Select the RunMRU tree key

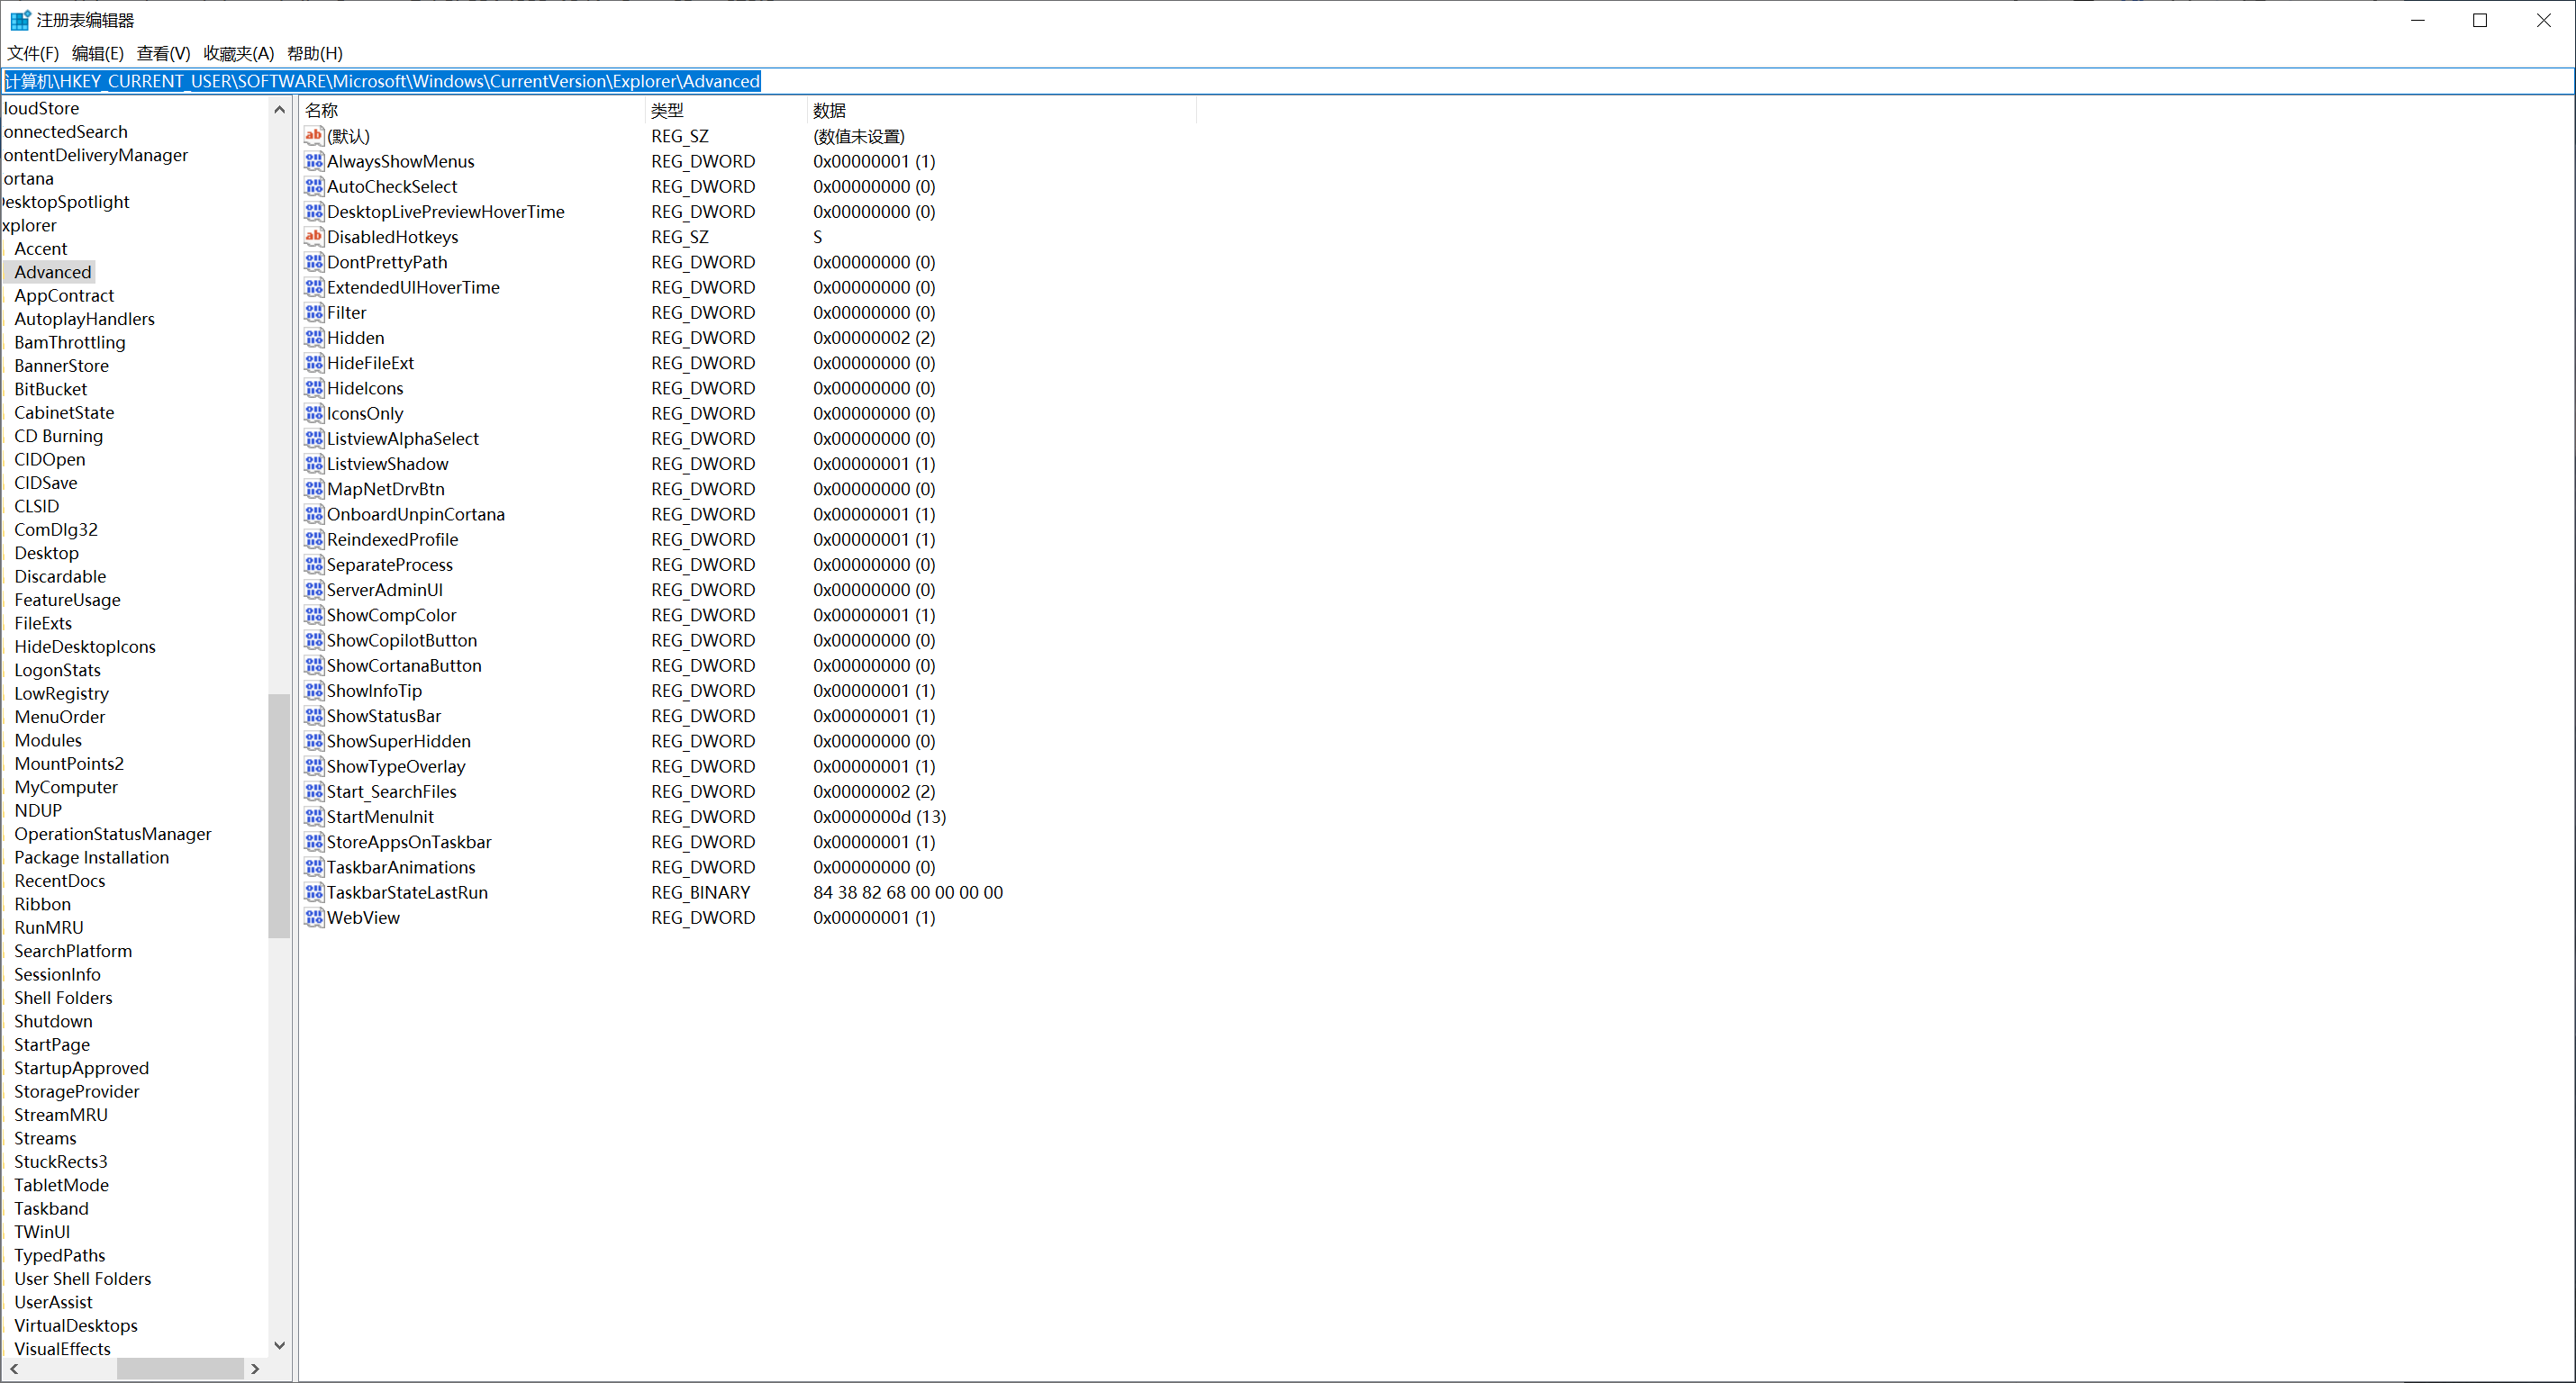coord(49,928)
